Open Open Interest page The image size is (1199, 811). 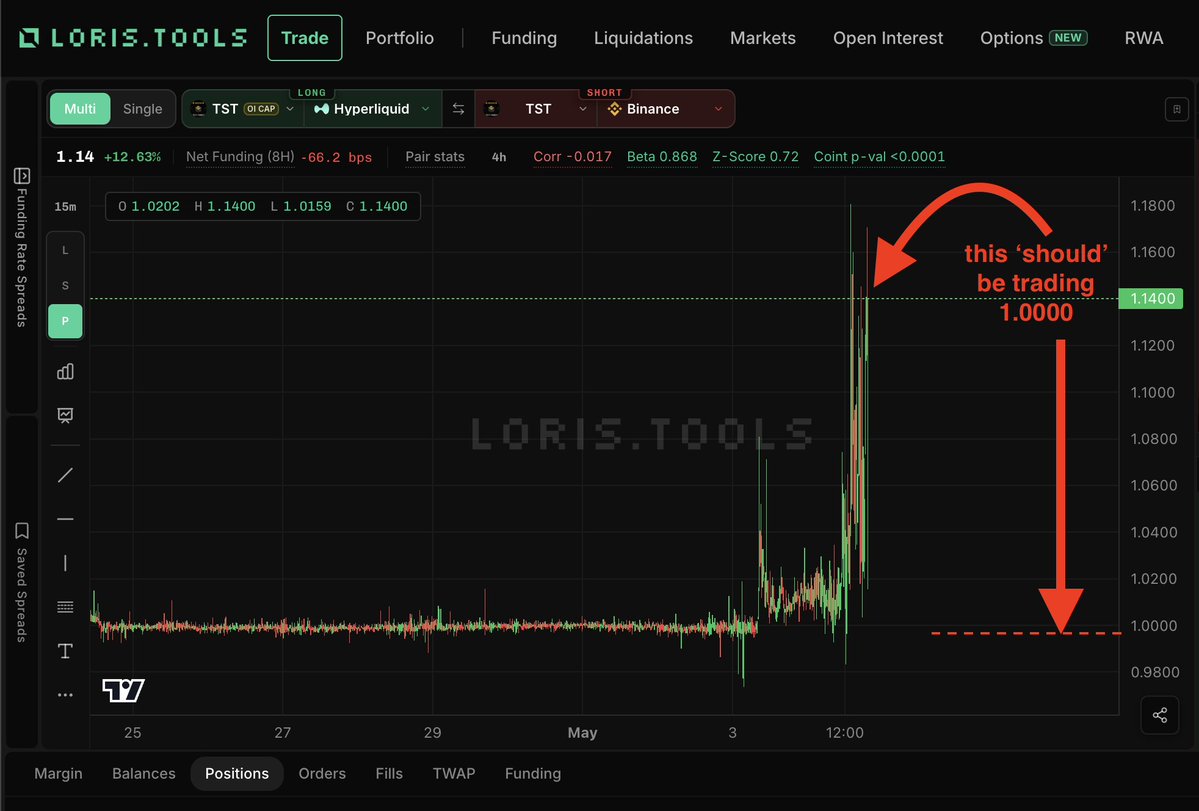pos(888,37)
